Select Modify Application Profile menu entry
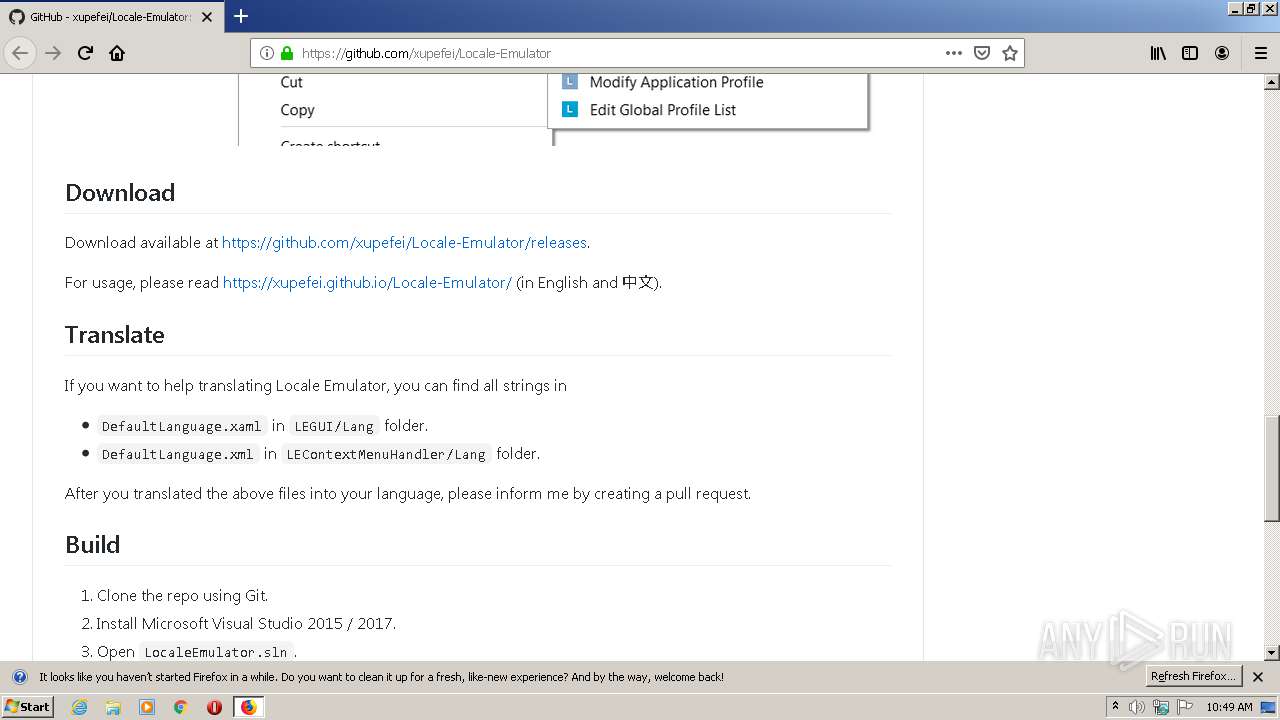1280x720 pixels. click(676, 82)
